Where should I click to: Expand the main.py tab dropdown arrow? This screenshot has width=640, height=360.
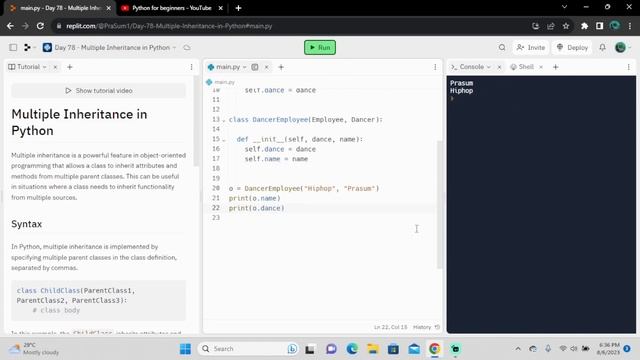click(x=244, y=67)
